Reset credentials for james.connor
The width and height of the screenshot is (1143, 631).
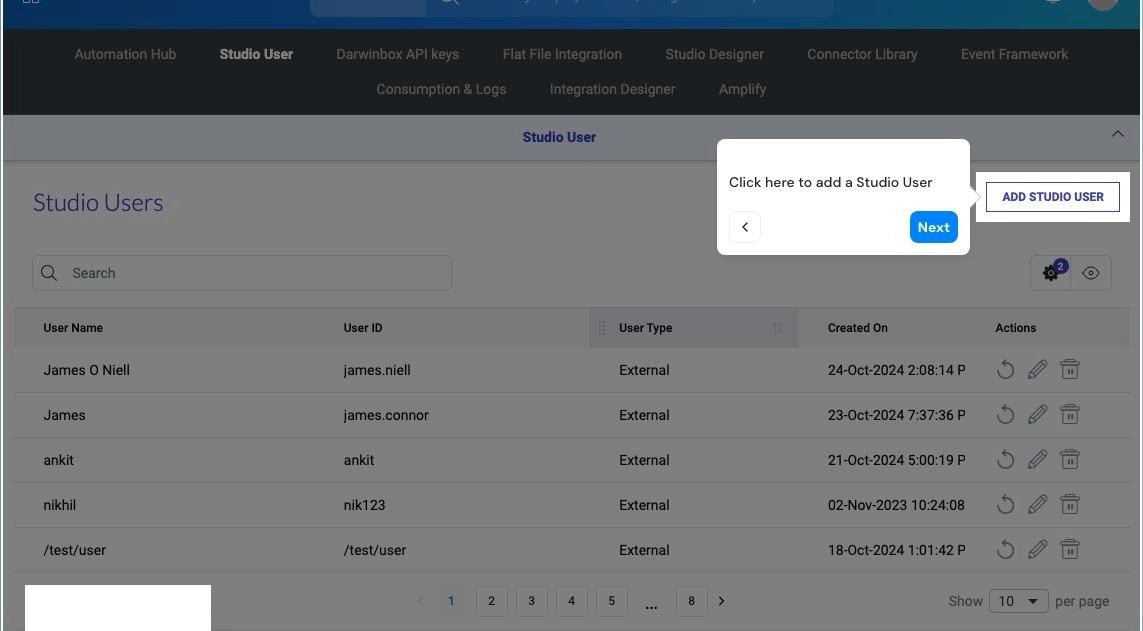click(1005, 415)
